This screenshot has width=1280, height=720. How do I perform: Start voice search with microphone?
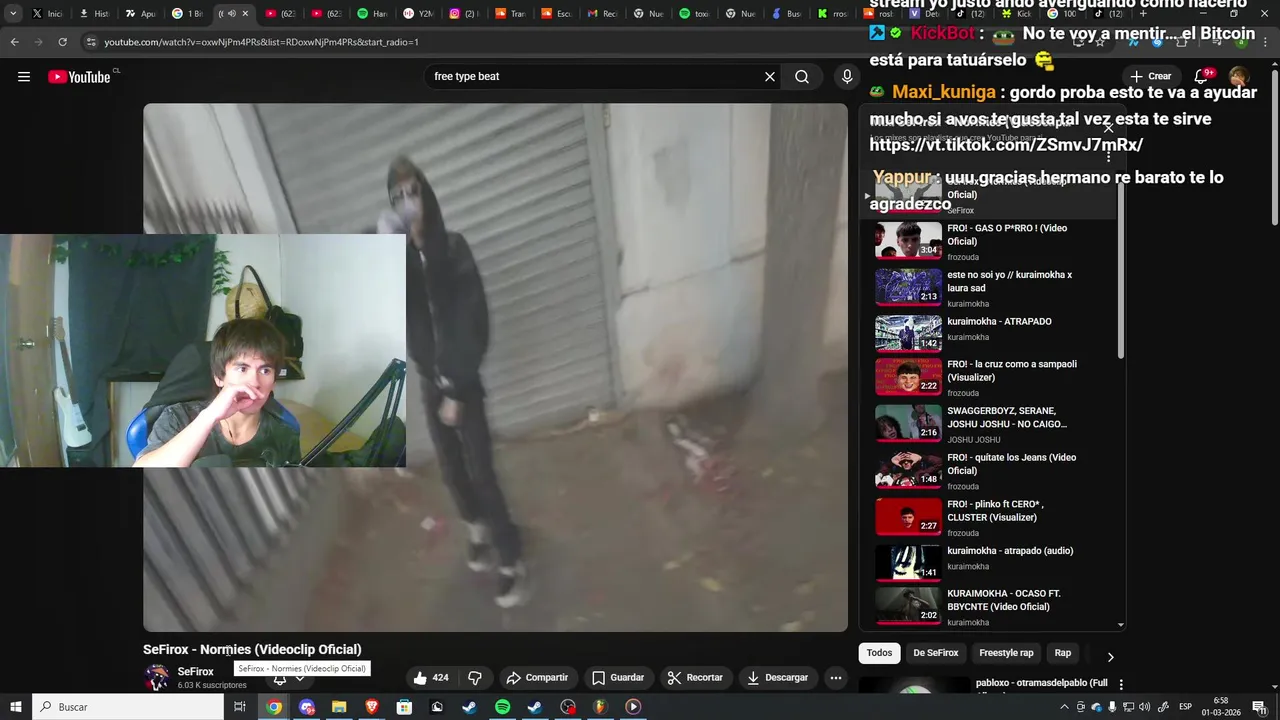coord(847,77)
